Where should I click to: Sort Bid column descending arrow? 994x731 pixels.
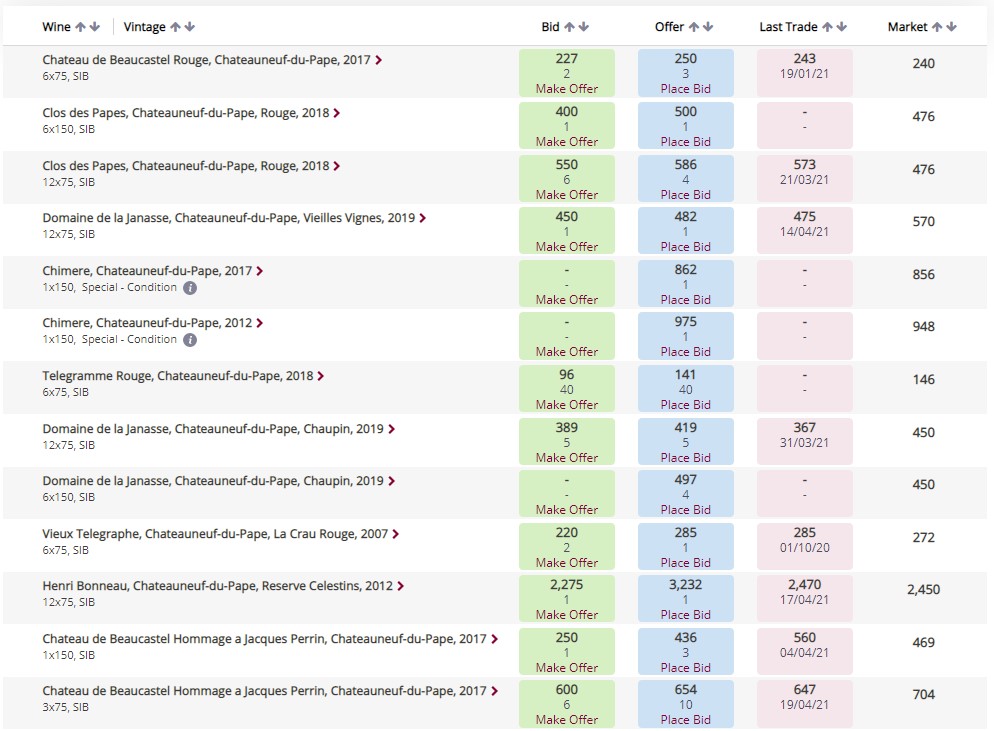point(584,27)
